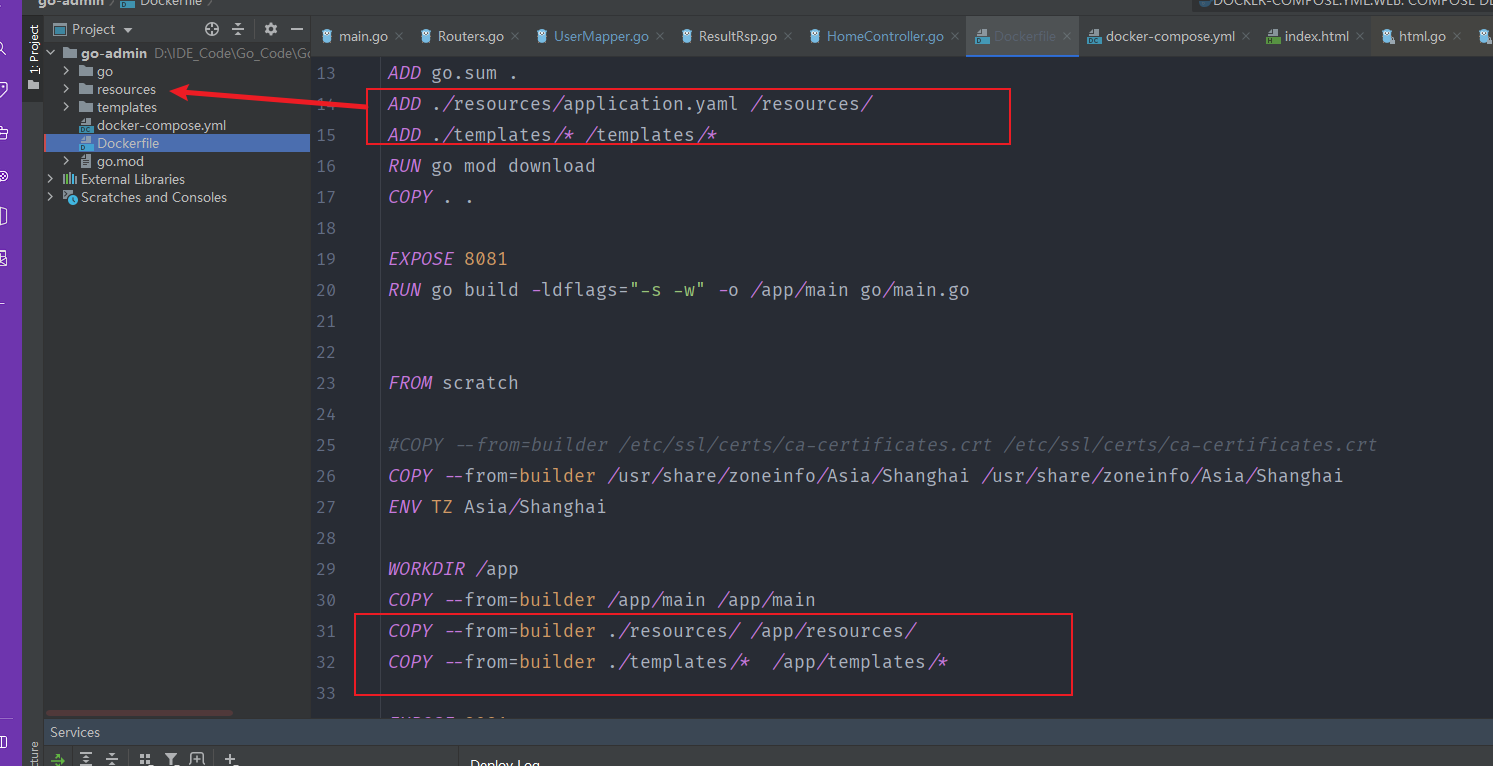Place cursor on WORKDIR /app line
This screenshot has height=766, width=1493.
[453, 569]
